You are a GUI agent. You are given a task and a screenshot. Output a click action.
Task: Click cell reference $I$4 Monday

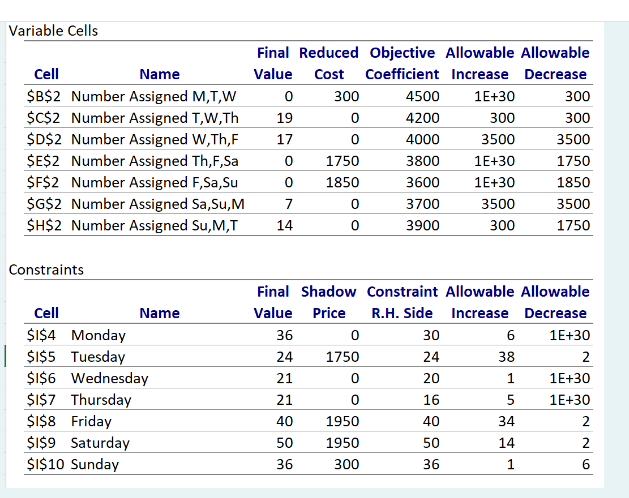(x=41, y=335)
